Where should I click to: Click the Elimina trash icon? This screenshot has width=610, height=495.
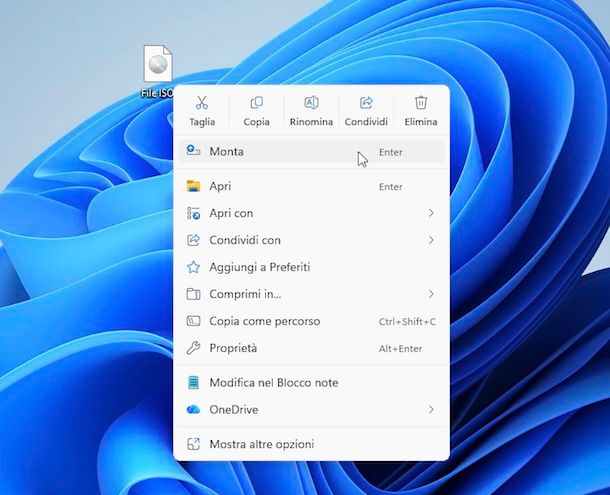coord(421,103)
